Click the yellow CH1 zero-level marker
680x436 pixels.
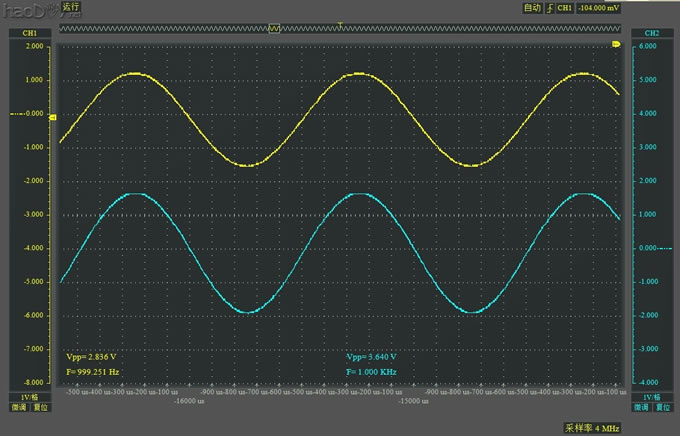[53, 117]
